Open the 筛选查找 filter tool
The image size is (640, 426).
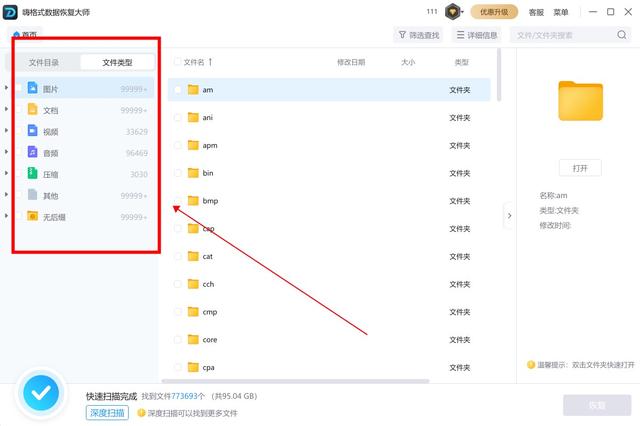(x=419, y=35)
